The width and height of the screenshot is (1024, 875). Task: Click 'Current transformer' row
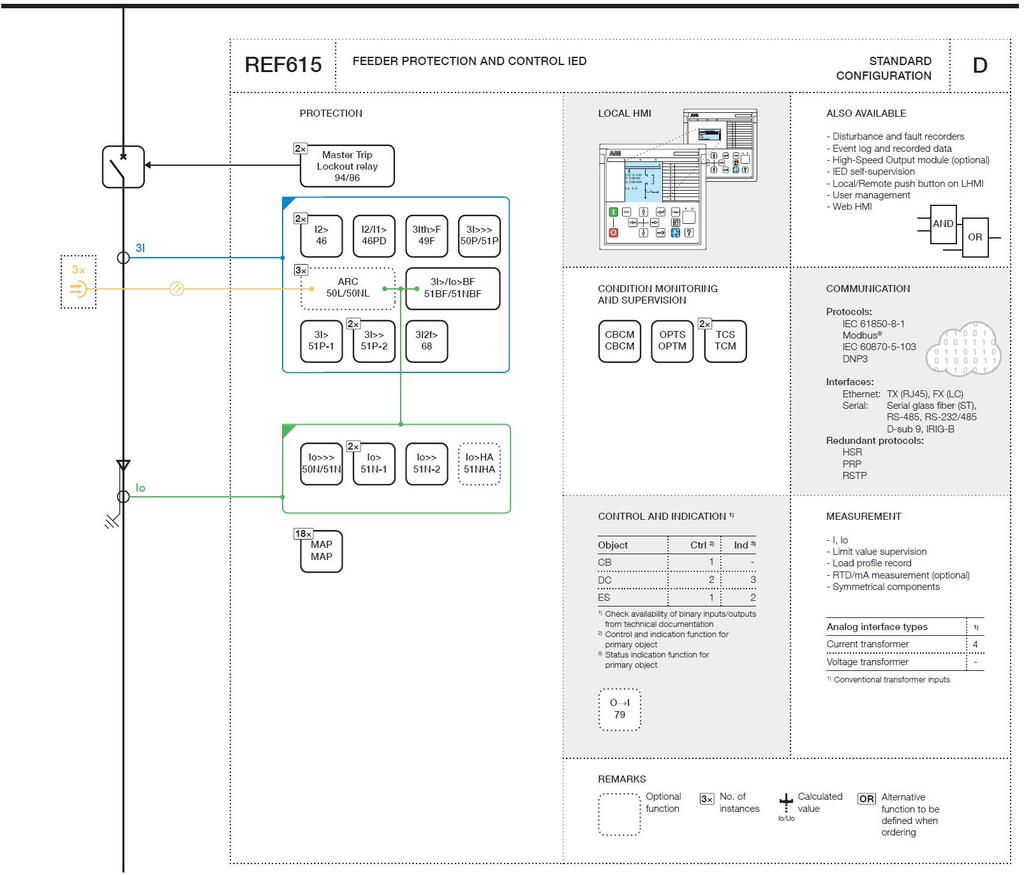[x=904, y=644]
